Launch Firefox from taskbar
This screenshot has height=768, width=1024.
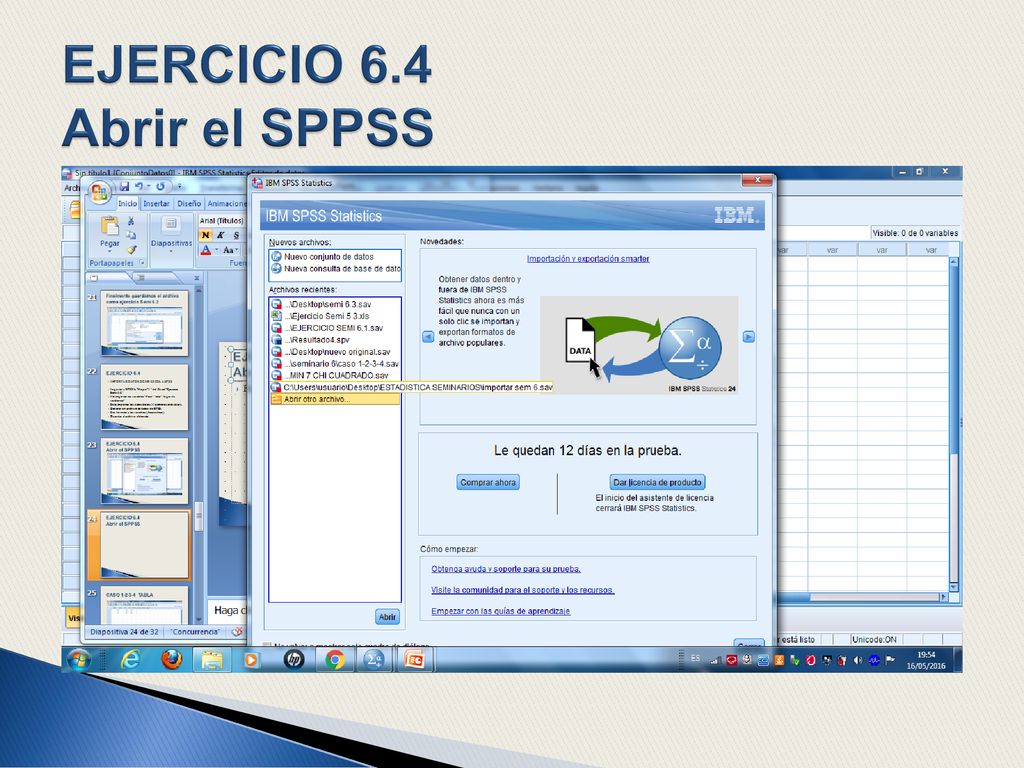click(x=172, y=660)
